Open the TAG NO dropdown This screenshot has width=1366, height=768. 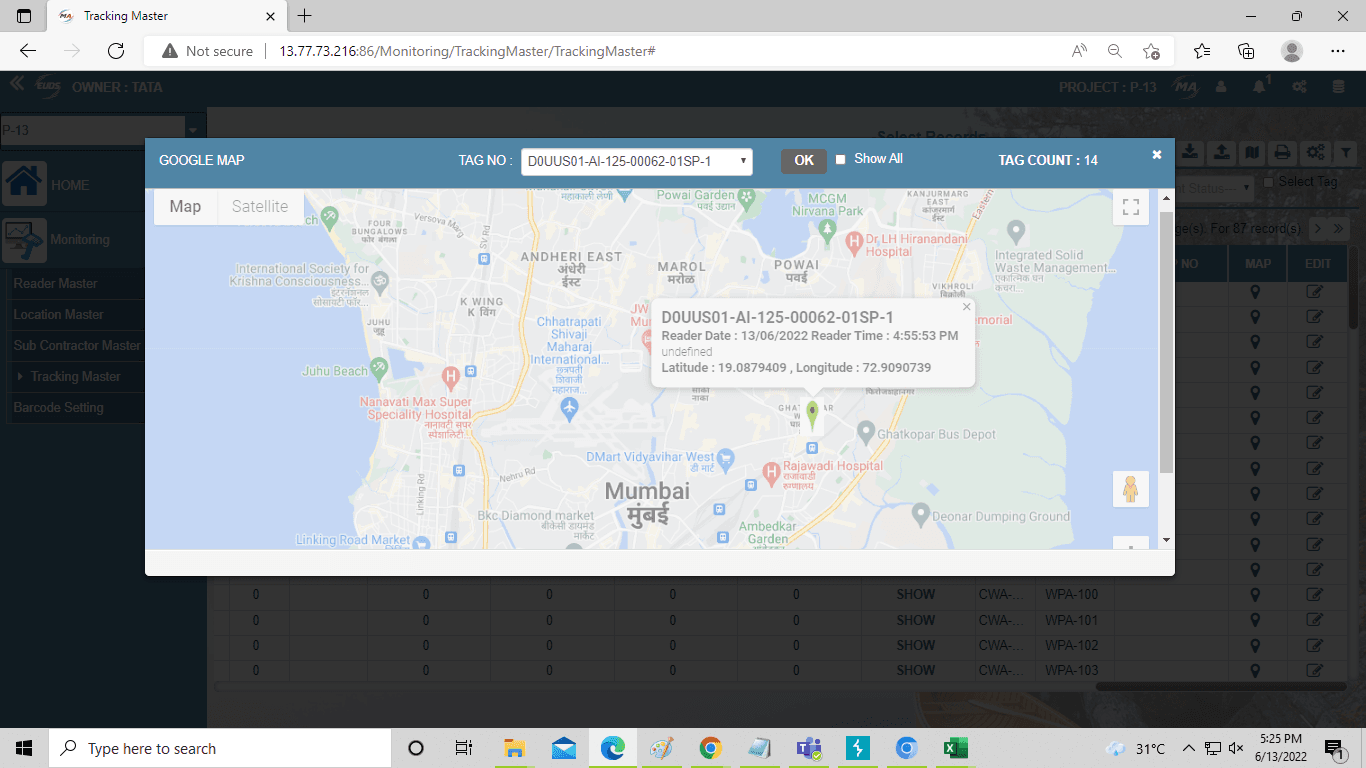pos(636,161)
